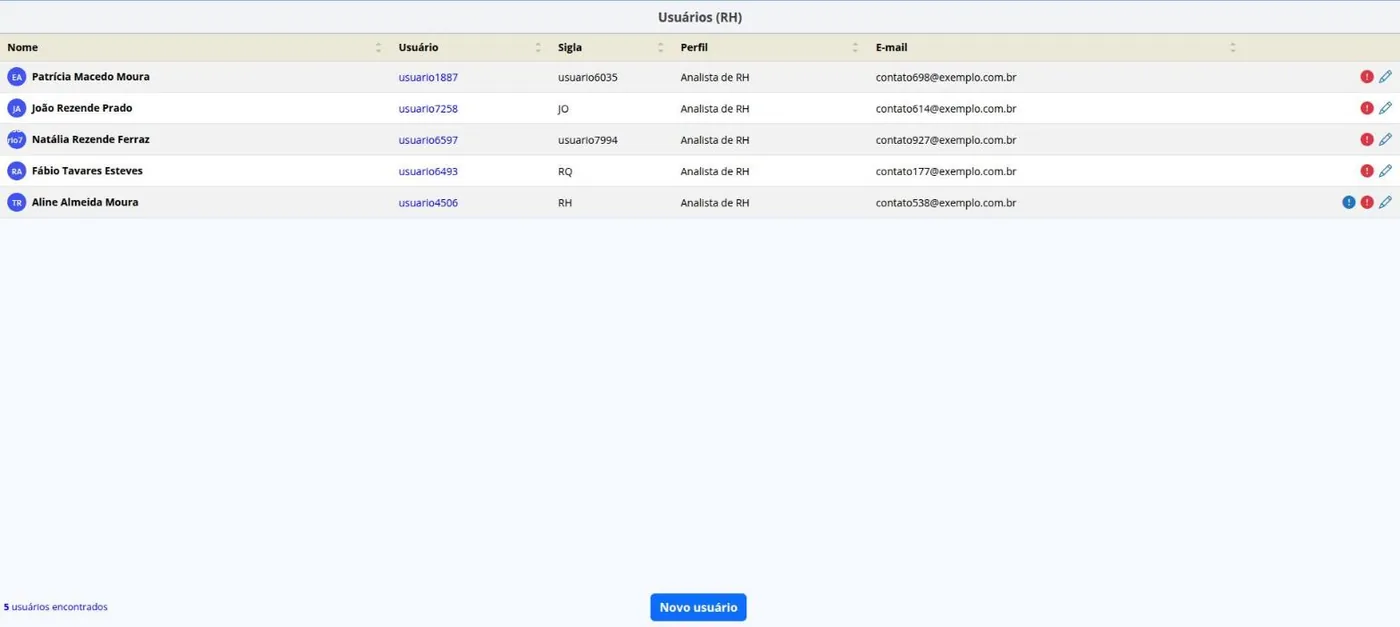Click the RA avatar beside Fábio Tavares Esteves
The image size is (1400, 627).
click(x=16, y=171)
